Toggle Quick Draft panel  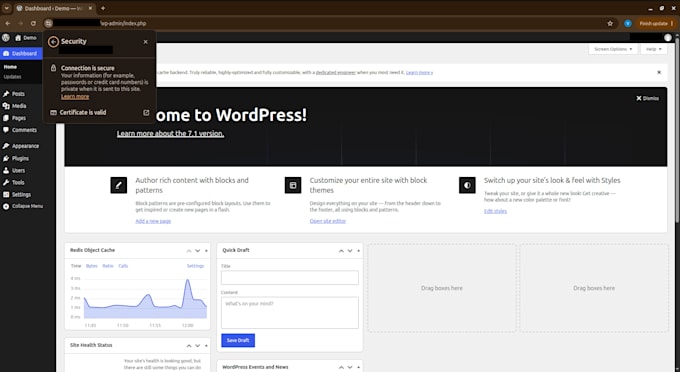pos(358,251)
